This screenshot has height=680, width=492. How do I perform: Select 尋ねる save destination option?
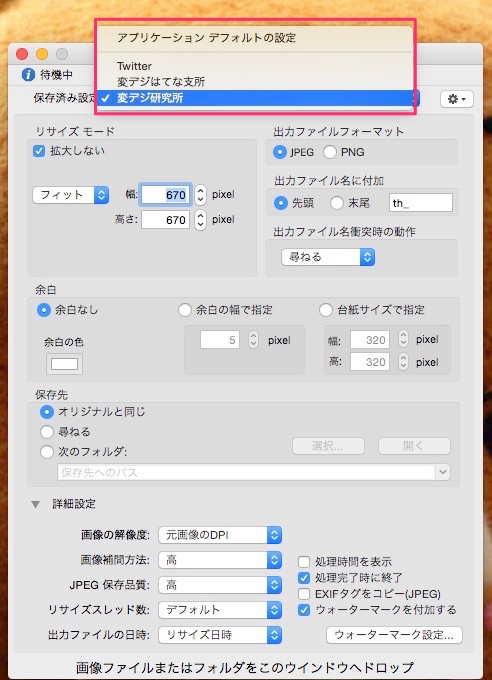pyautogui.click(x=47, y=432)
